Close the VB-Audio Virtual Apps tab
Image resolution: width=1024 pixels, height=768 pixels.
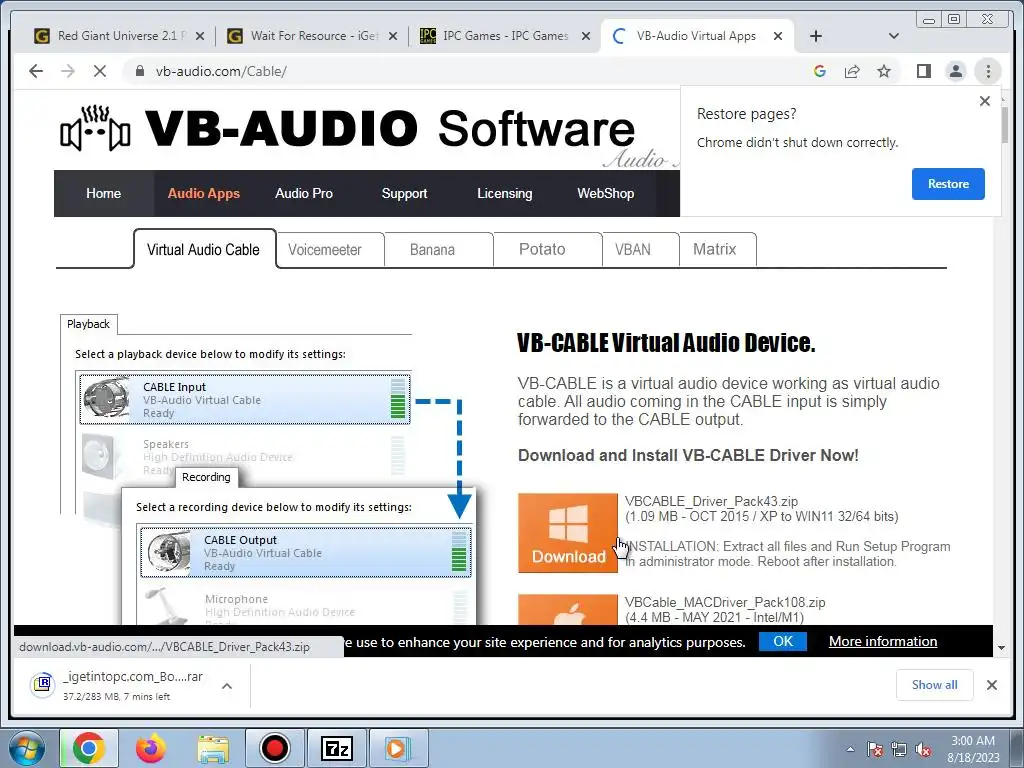coord(778,36)
